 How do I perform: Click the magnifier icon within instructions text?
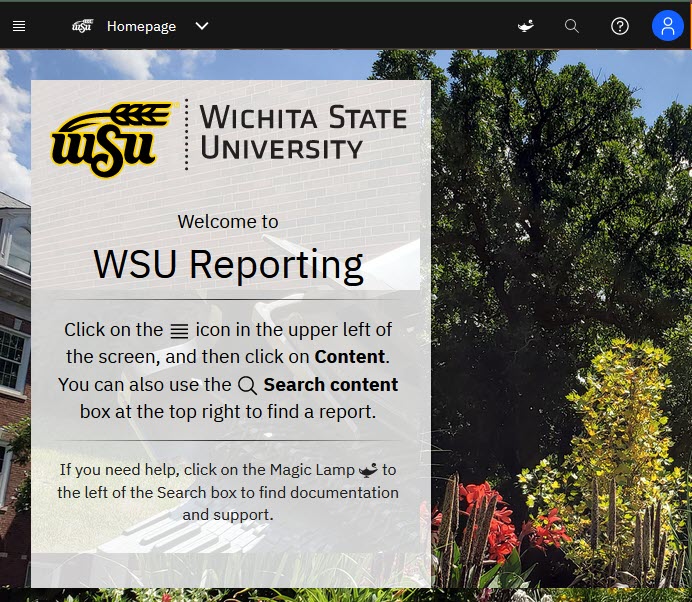[x=247, y=385]
